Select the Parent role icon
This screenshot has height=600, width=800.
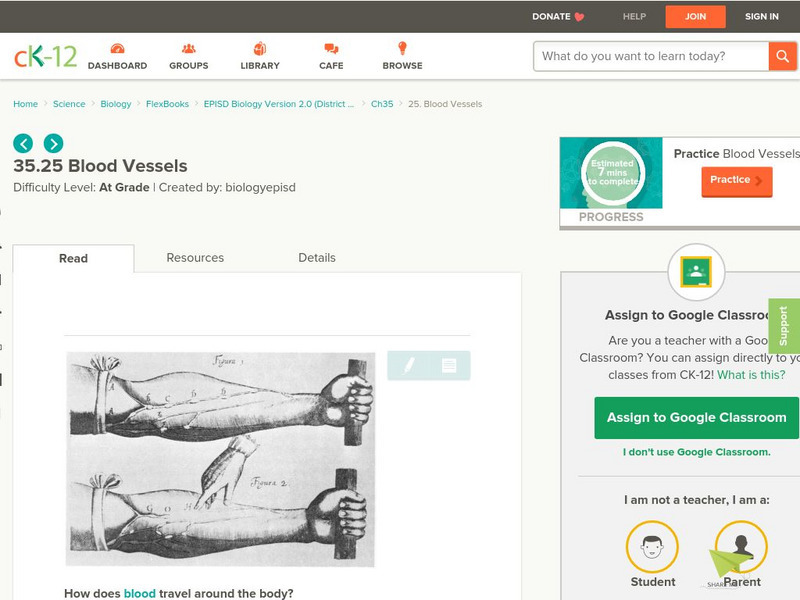(x=741, y=547)
